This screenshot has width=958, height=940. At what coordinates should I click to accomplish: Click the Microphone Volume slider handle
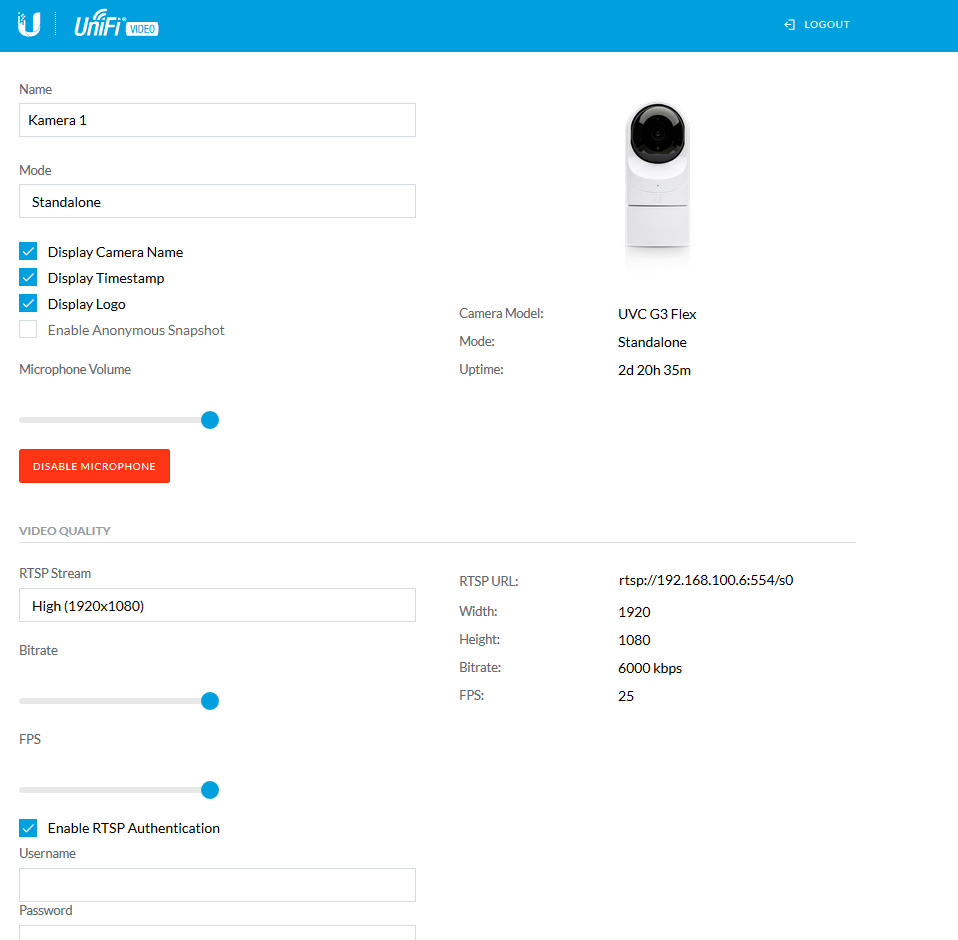pos(210,420)
